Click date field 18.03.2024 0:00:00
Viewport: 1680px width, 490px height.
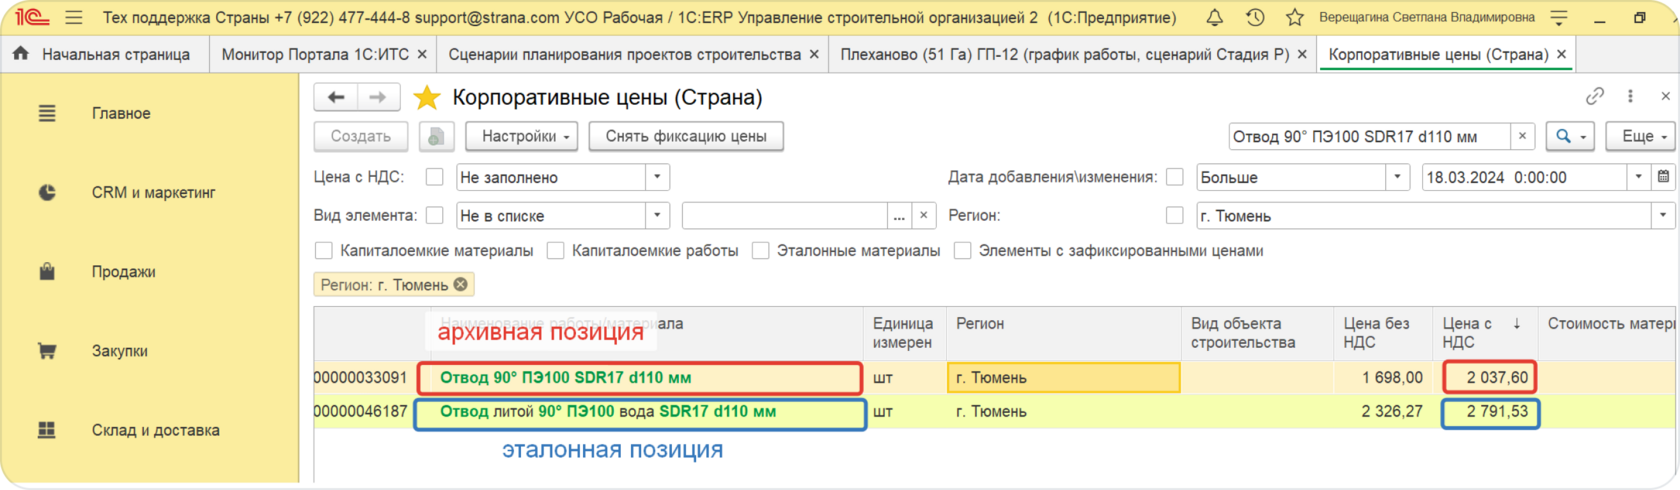coord(1524,177)
